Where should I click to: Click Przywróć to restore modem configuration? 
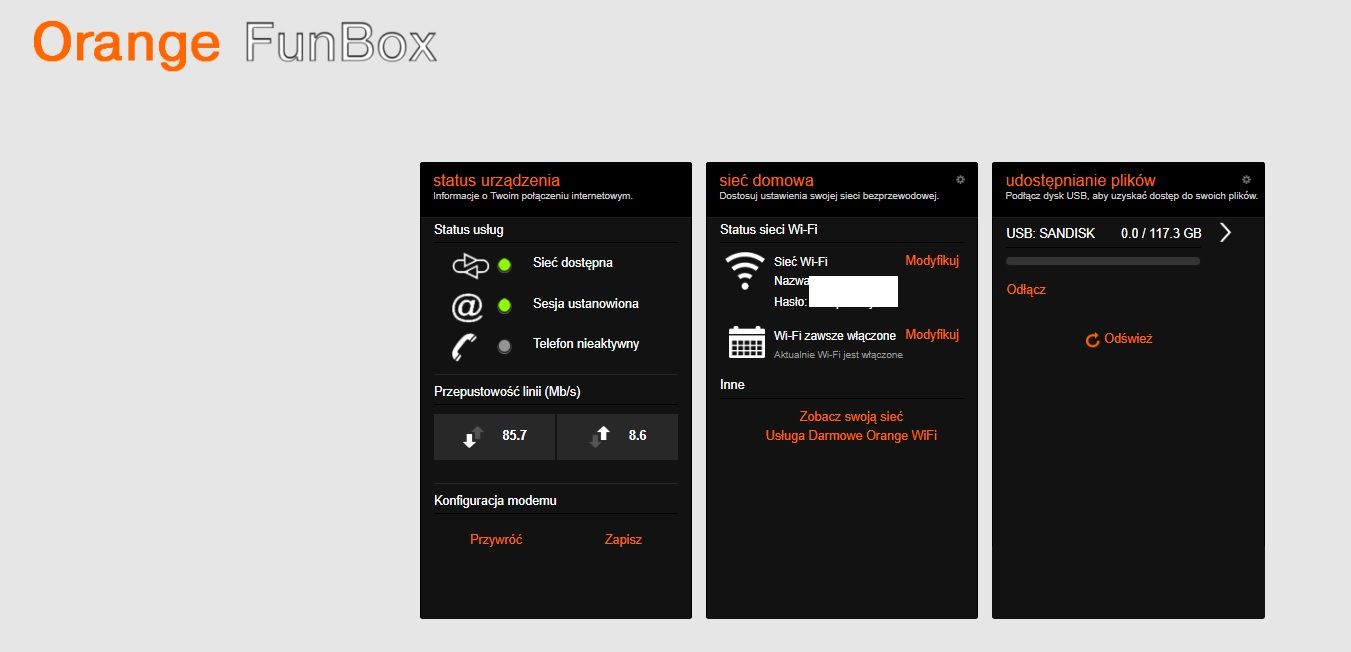point(496,540)
